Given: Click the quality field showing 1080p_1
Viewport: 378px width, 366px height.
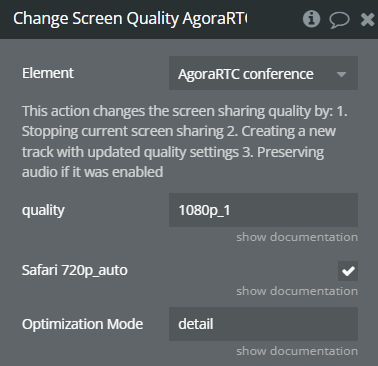Looking at the screenshot, I should pyautogui.click(x=263, y=210).
